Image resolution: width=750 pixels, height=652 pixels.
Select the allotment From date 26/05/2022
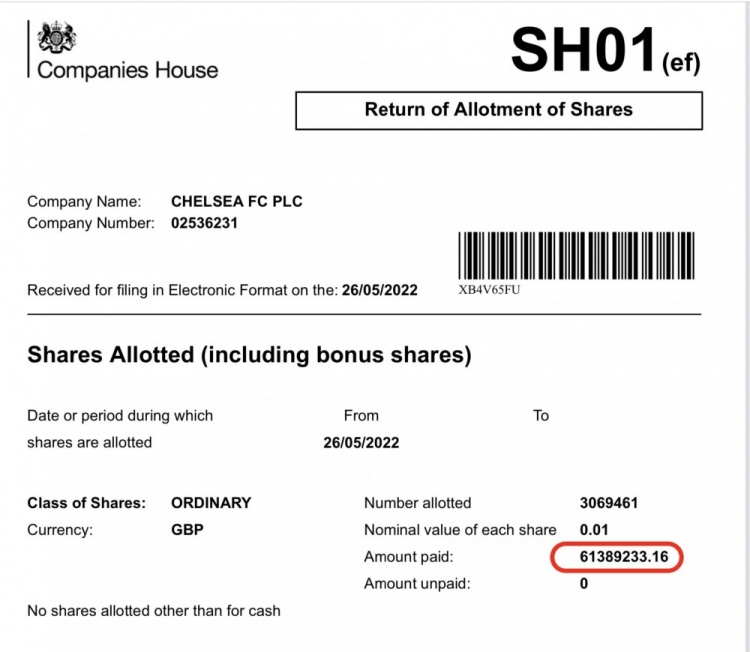(x=361, y=443)
